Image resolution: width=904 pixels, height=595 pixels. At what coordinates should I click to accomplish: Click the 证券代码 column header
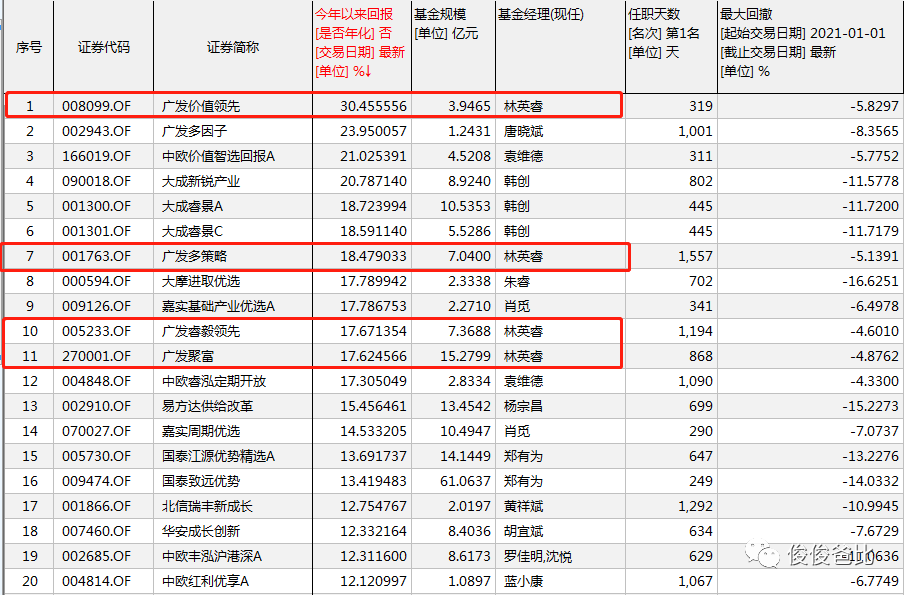click(104, 47)
